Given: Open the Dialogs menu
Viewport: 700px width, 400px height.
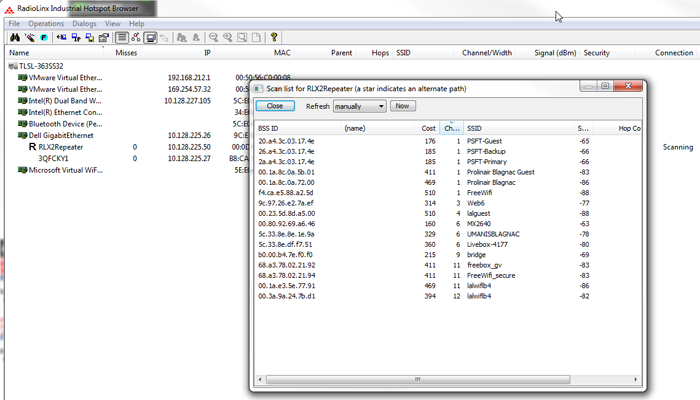Looking at the screenshot, I should [x=84, y=24].
